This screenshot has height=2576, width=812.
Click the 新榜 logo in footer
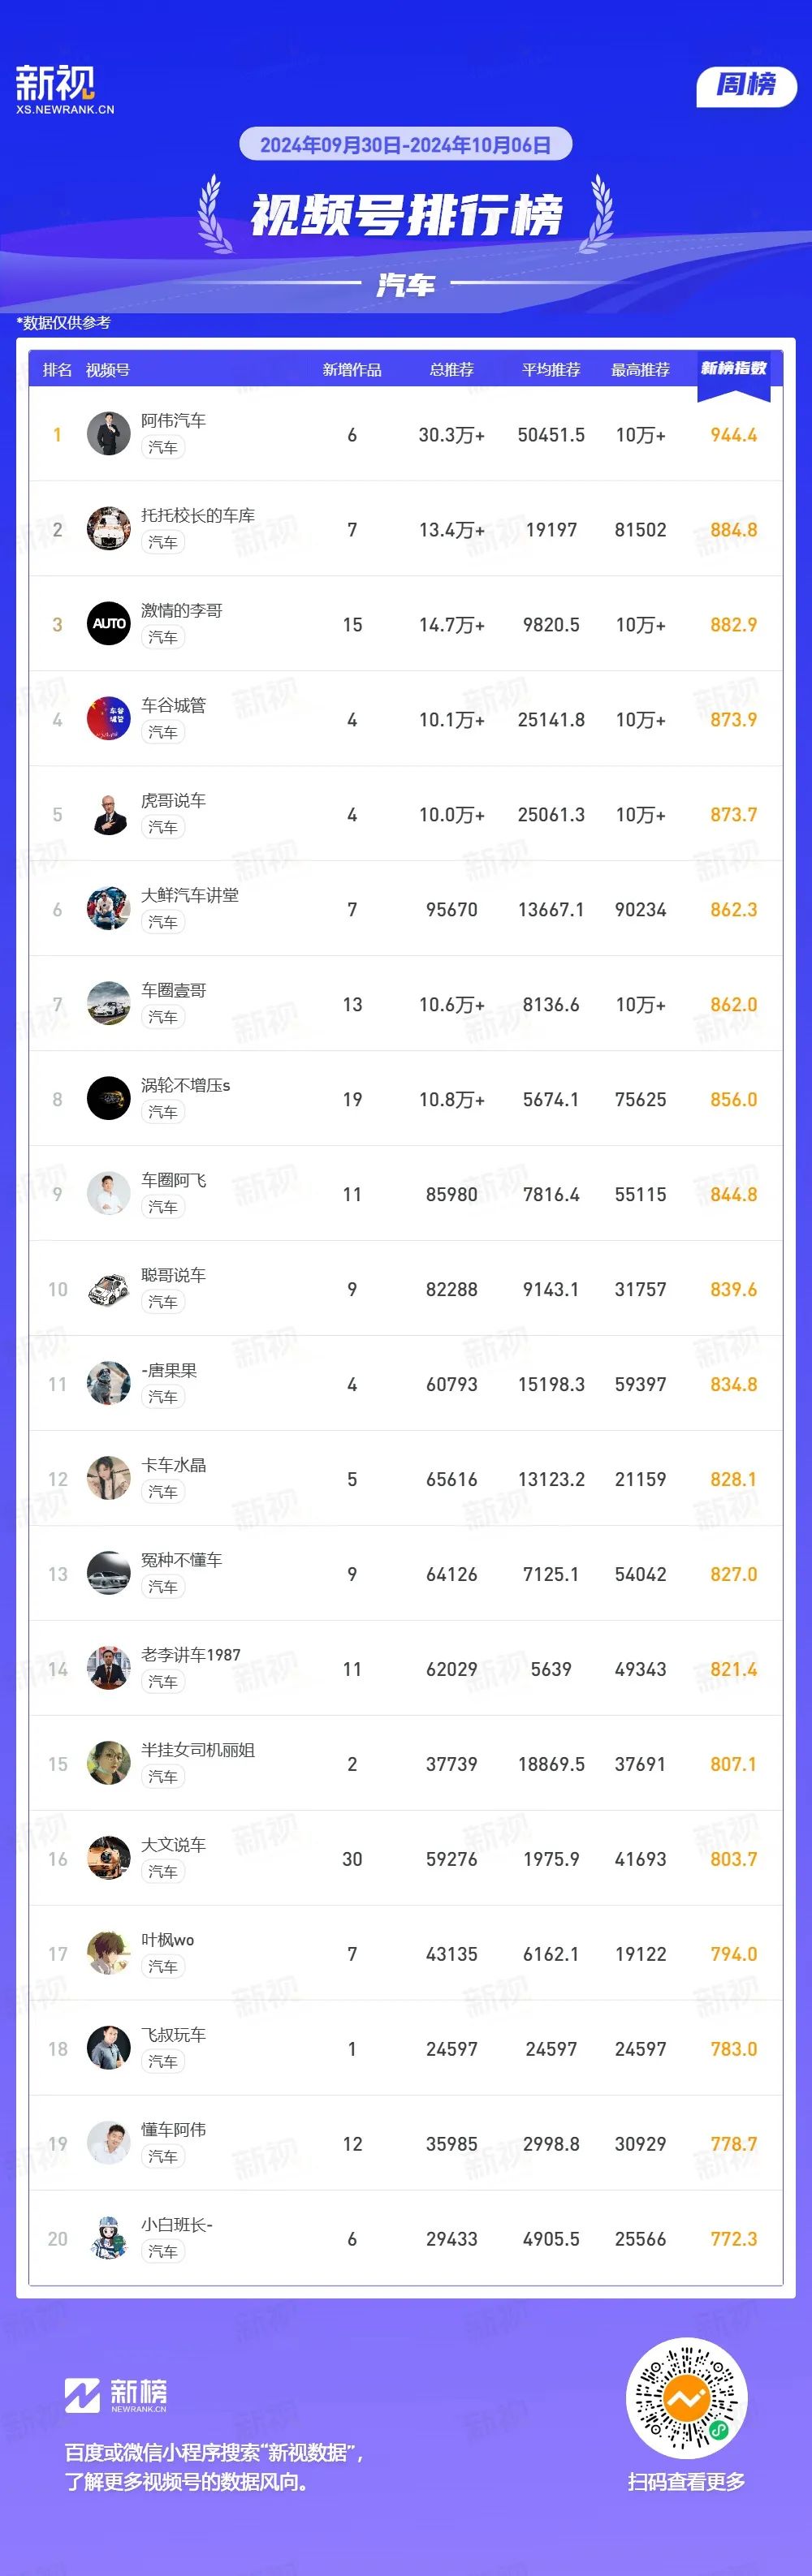click(x=116, y=2395)
